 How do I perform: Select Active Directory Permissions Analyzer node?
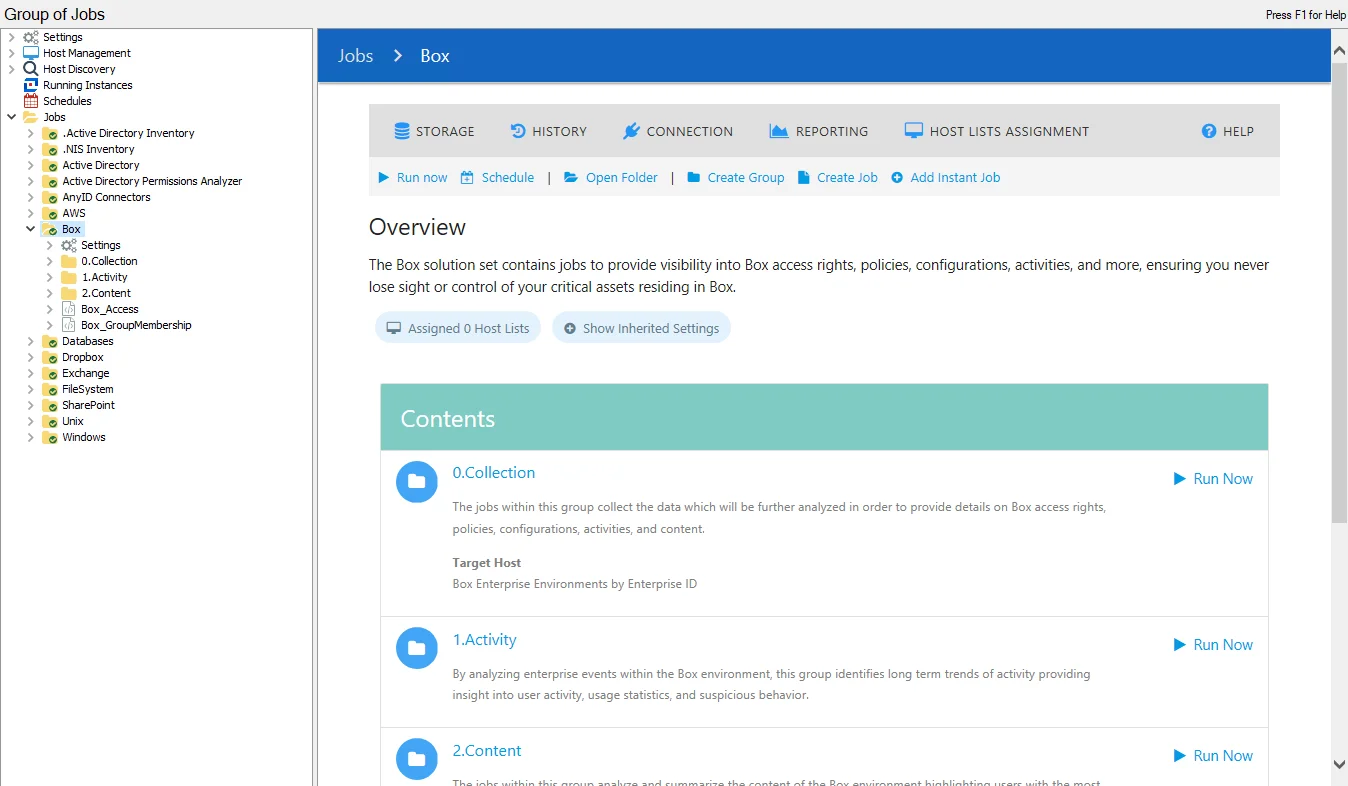pyautogui.click(x=152, y=181)
